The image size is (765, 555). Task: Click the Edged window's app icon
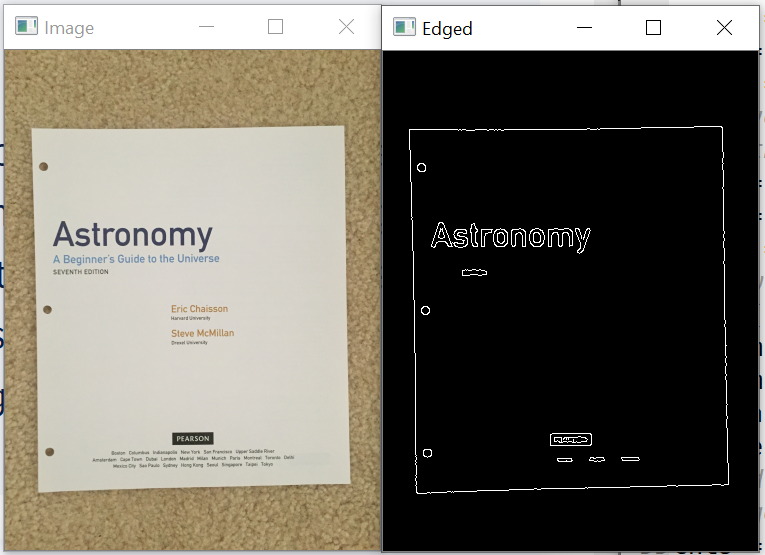pyautogui.click(x=404, y=28)
